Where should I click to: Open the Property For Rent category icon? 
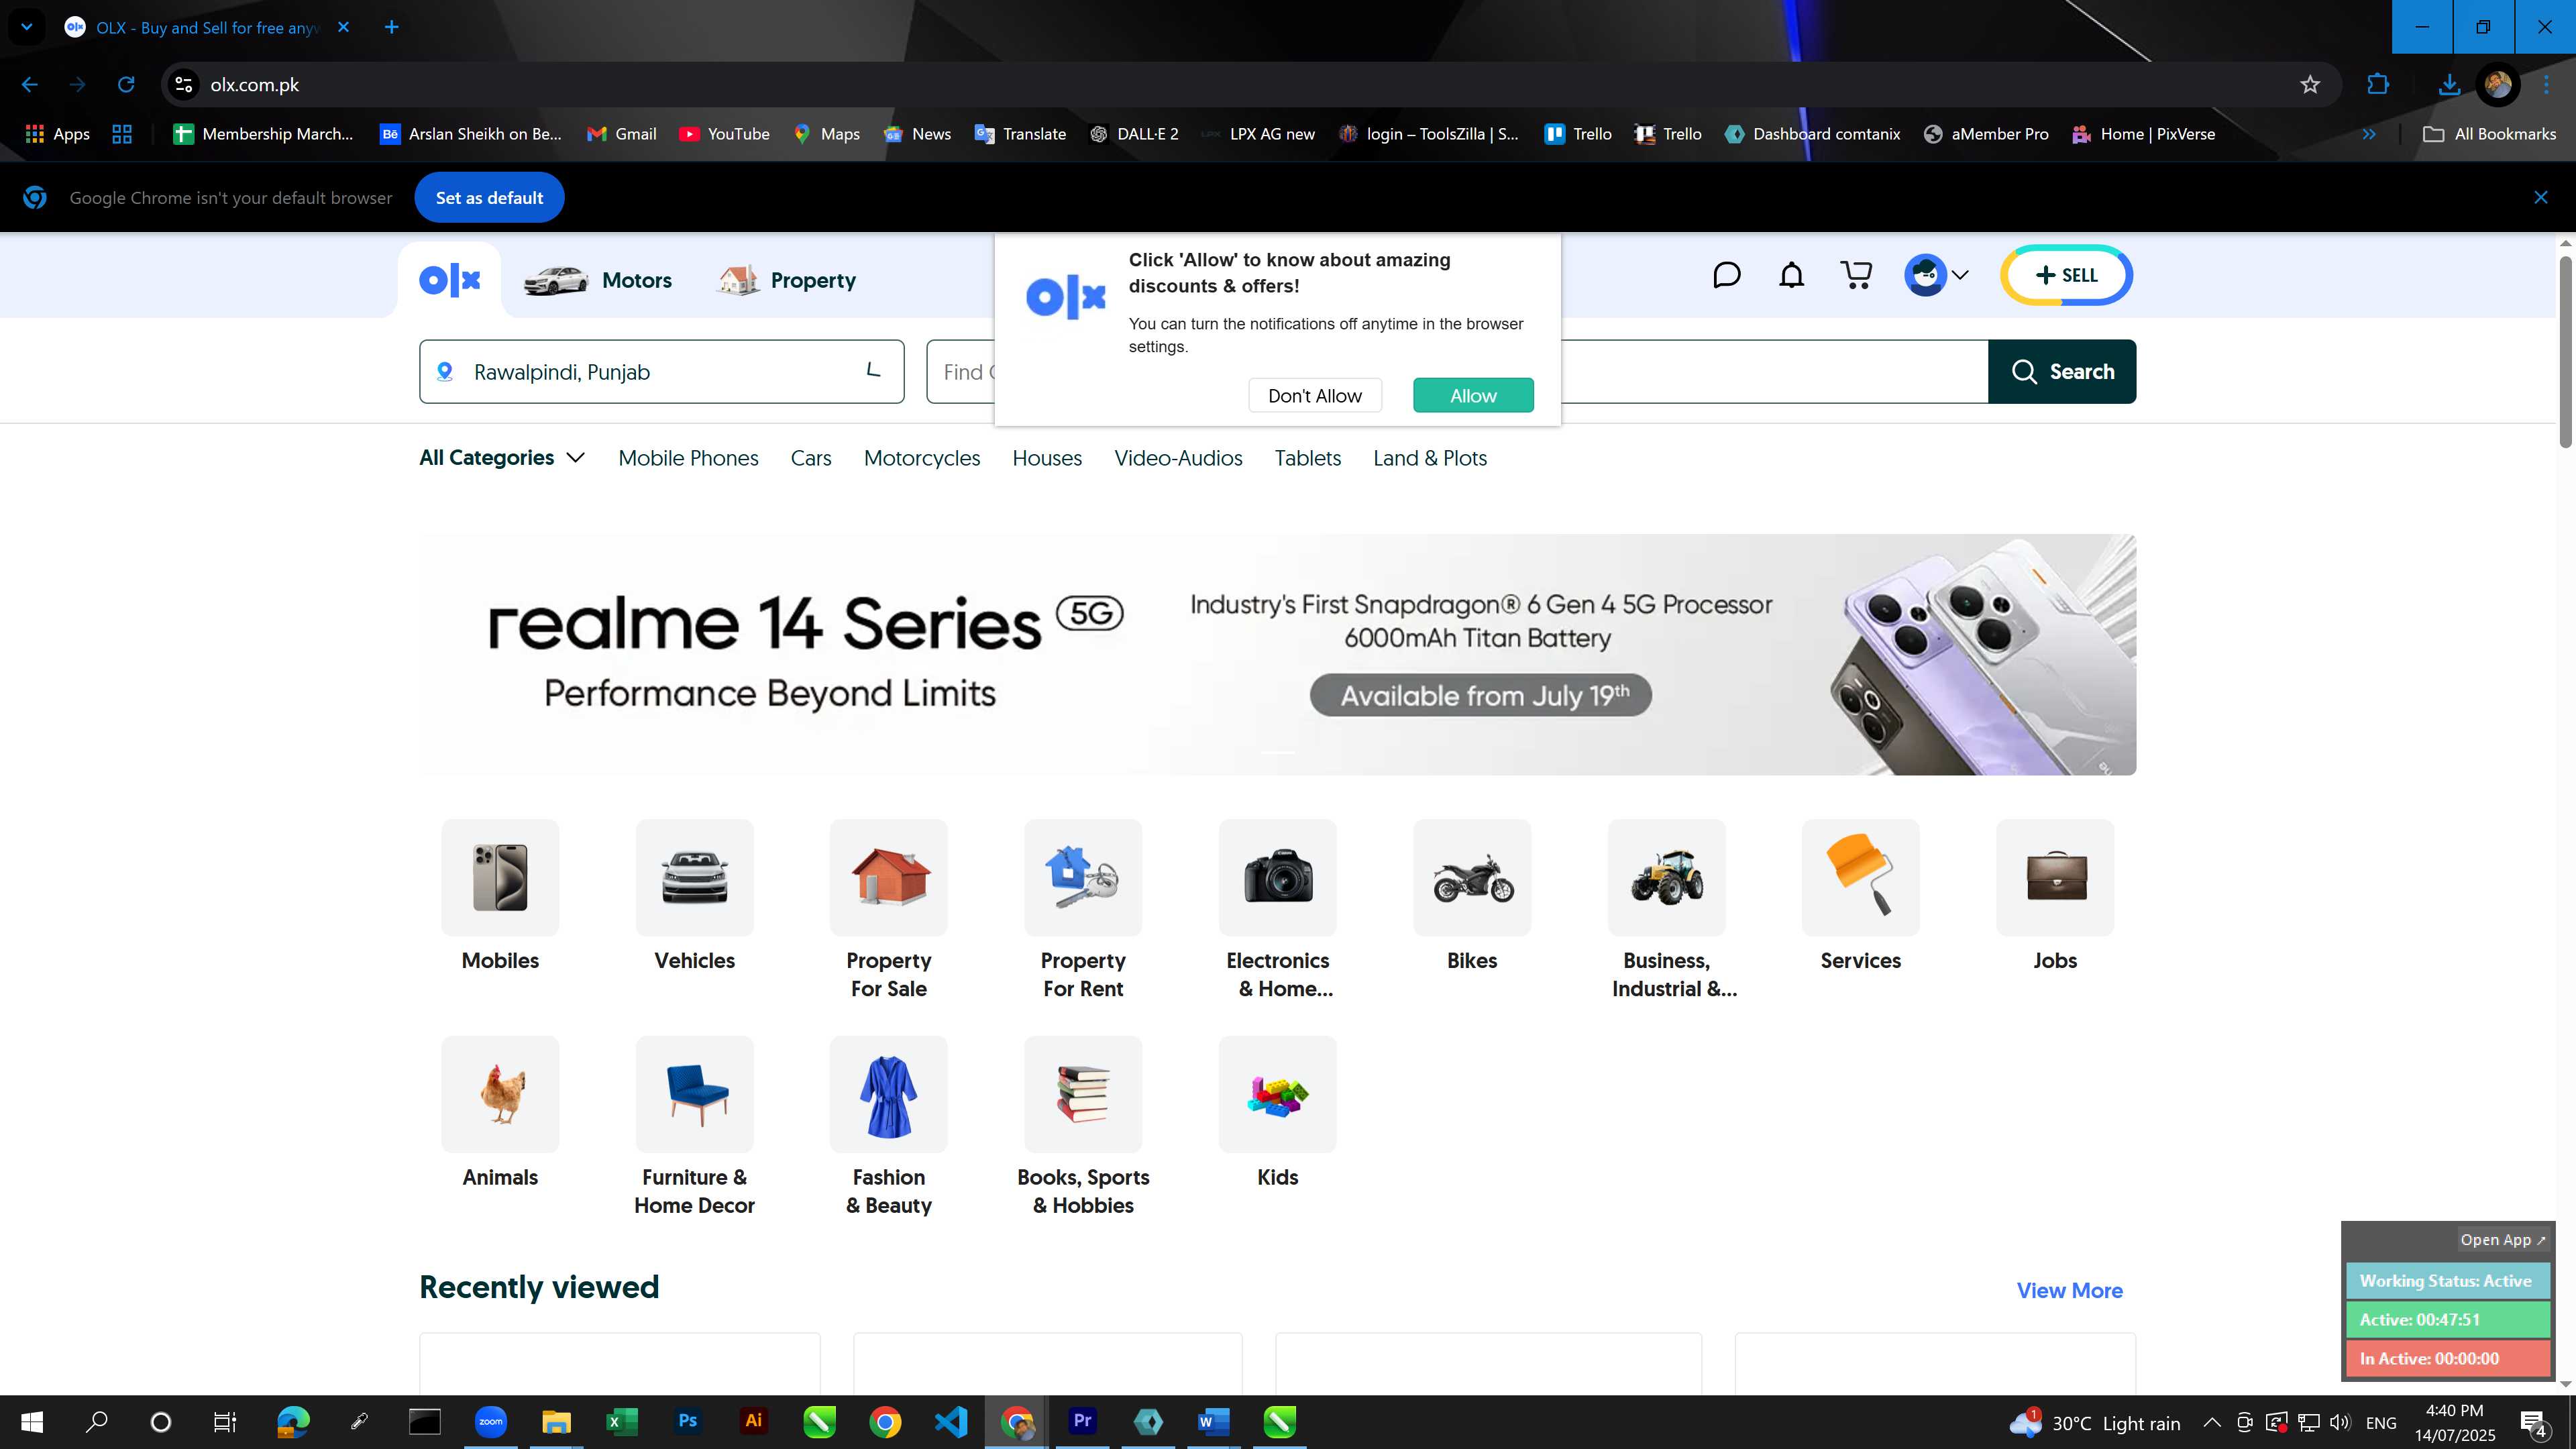coord(1083,877)
